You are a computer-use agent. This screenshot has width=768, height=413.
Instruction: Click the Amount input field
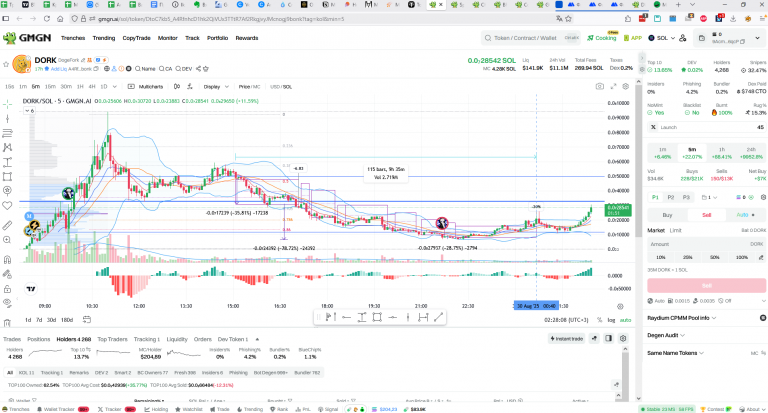click(706, 243)
